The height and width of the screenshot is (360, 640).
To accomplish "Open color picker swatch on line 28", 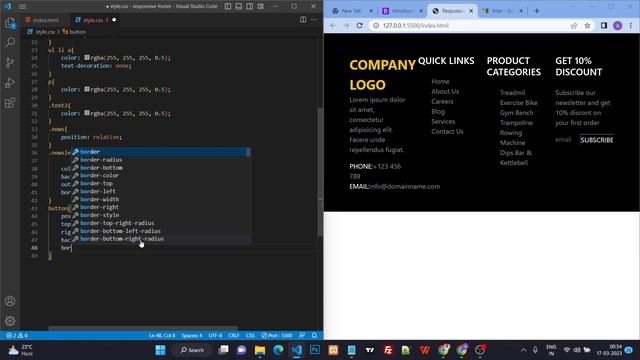I will coord(87,89).
